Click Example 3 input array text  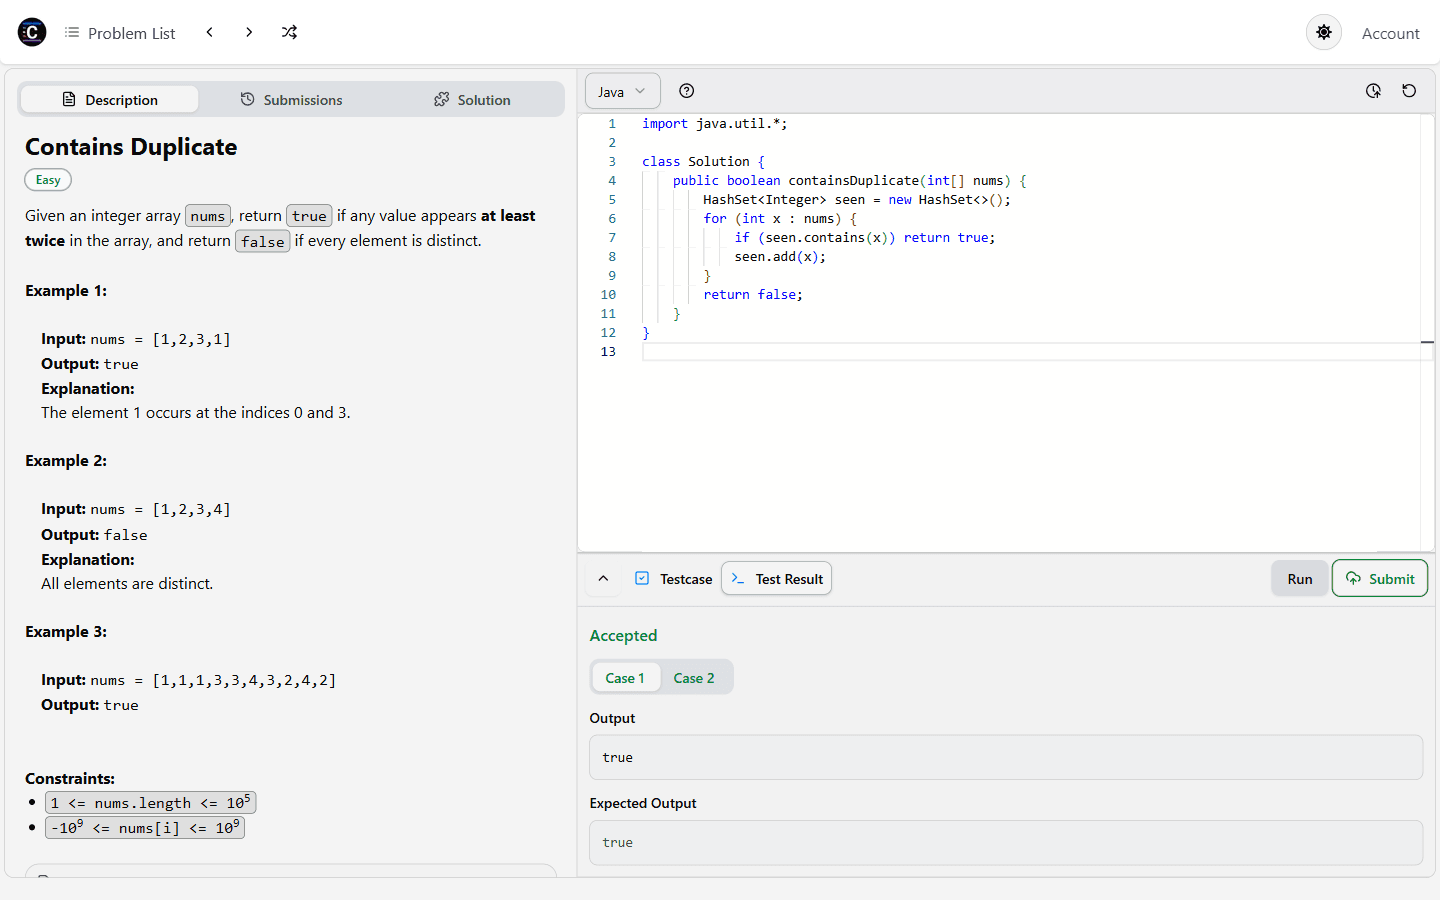point(244,680)
